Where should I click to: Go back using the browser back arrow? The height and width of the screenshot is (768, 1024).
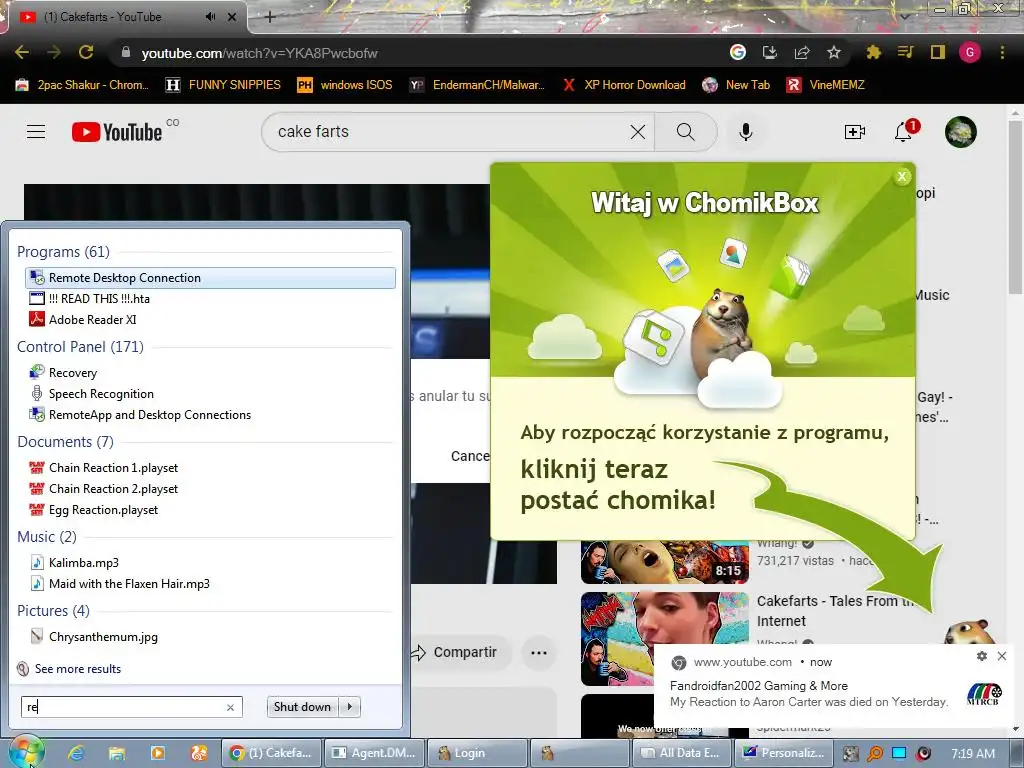[22, 53]
